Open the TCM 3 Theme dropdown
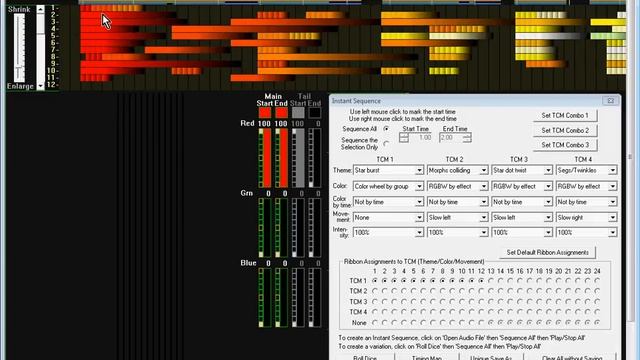 tap(522, 170)
